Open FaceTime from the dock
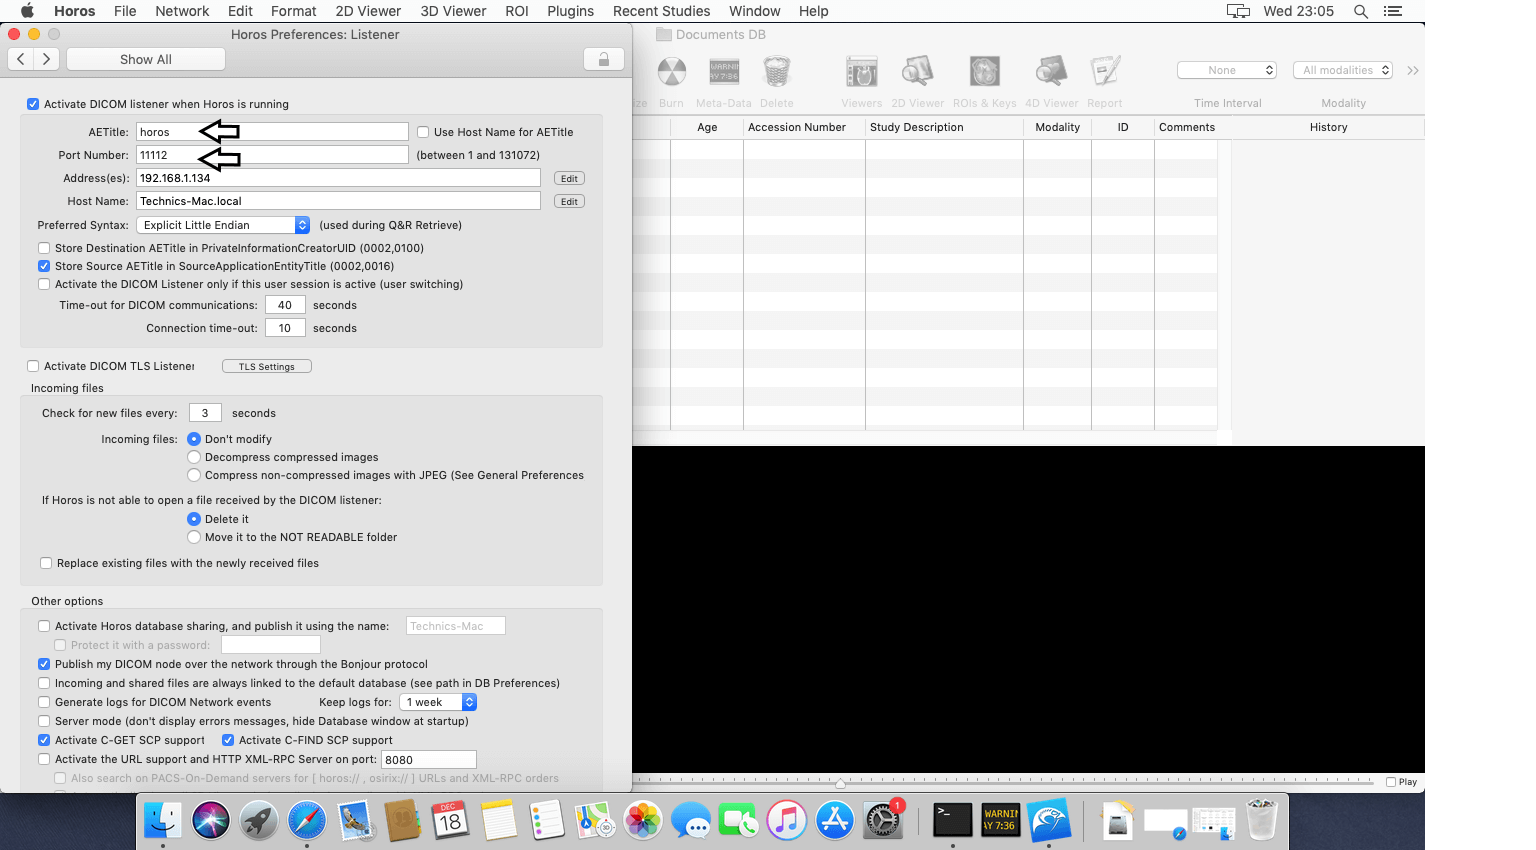This screenshot has height=850, width=1536. coord(739,821)
